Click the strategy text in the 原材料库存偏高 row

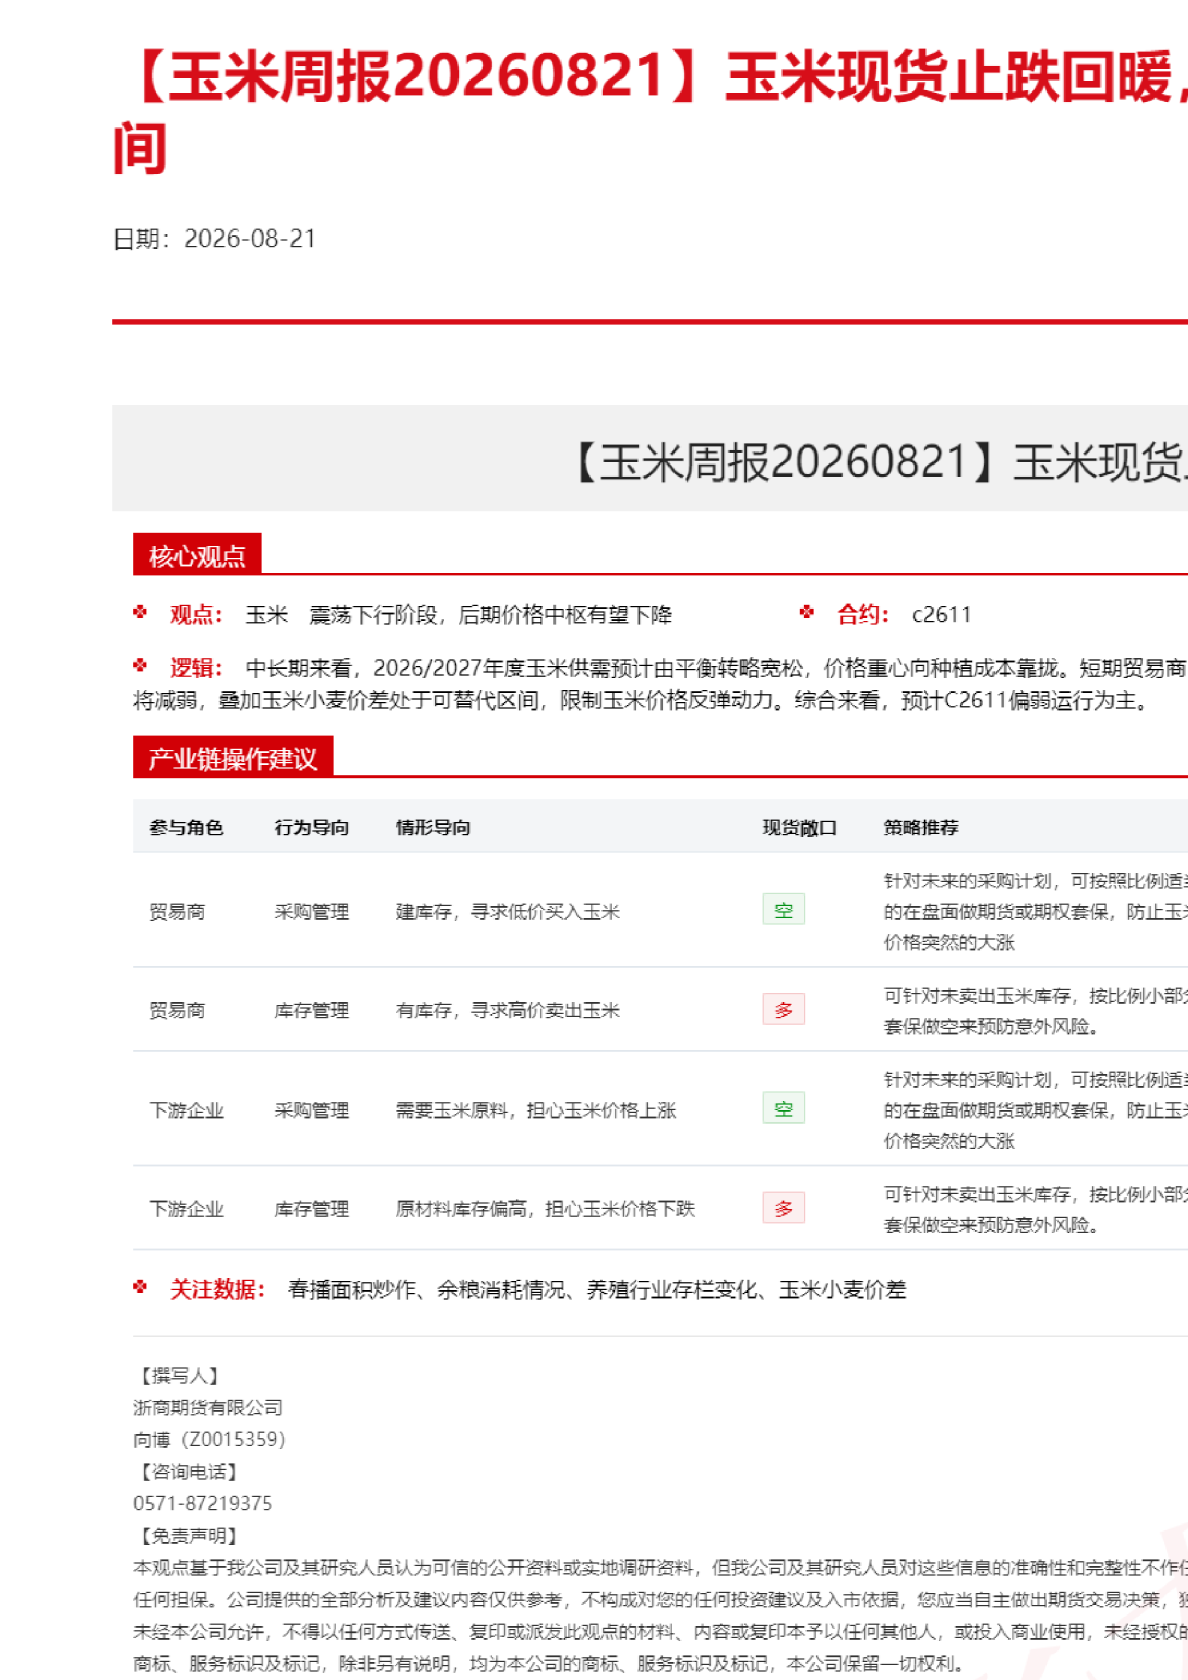coord(1036,1209)
